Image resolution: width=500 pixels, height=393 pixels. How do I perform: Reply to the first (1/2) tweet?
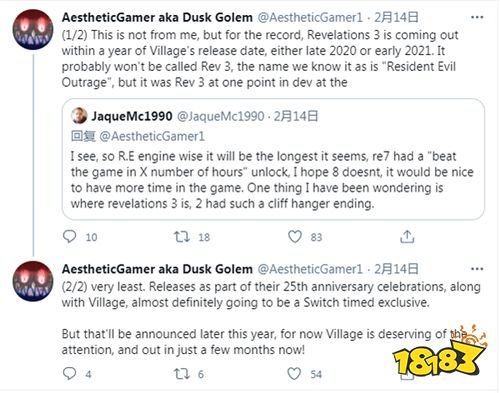[x=70, y=237]
